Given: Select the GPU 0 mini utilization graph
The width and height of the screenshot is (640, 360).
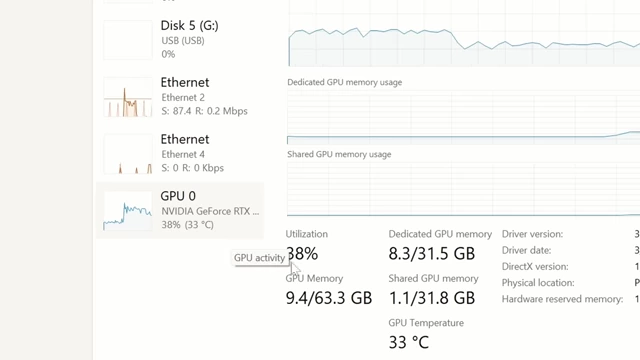Looking at the screenshot, I should (x=128, y=211).
